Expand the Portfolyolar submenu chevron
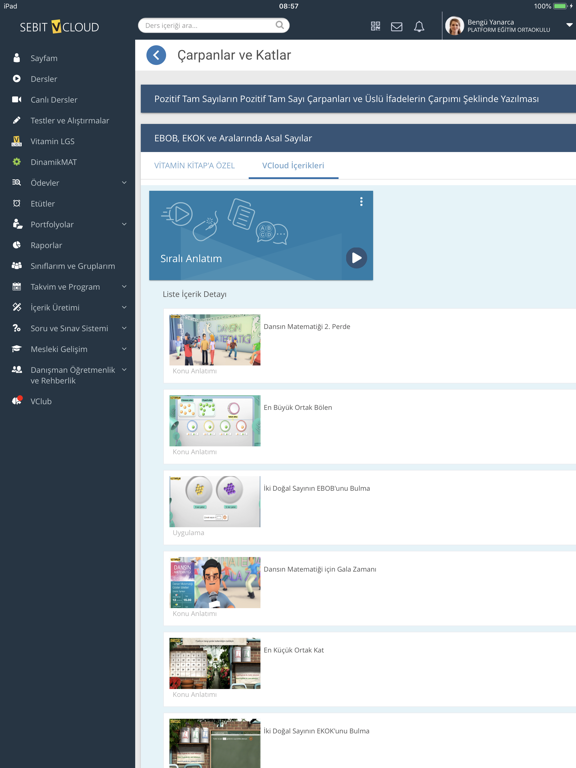This screenshot has width=576, height=768. pos(124,224)
